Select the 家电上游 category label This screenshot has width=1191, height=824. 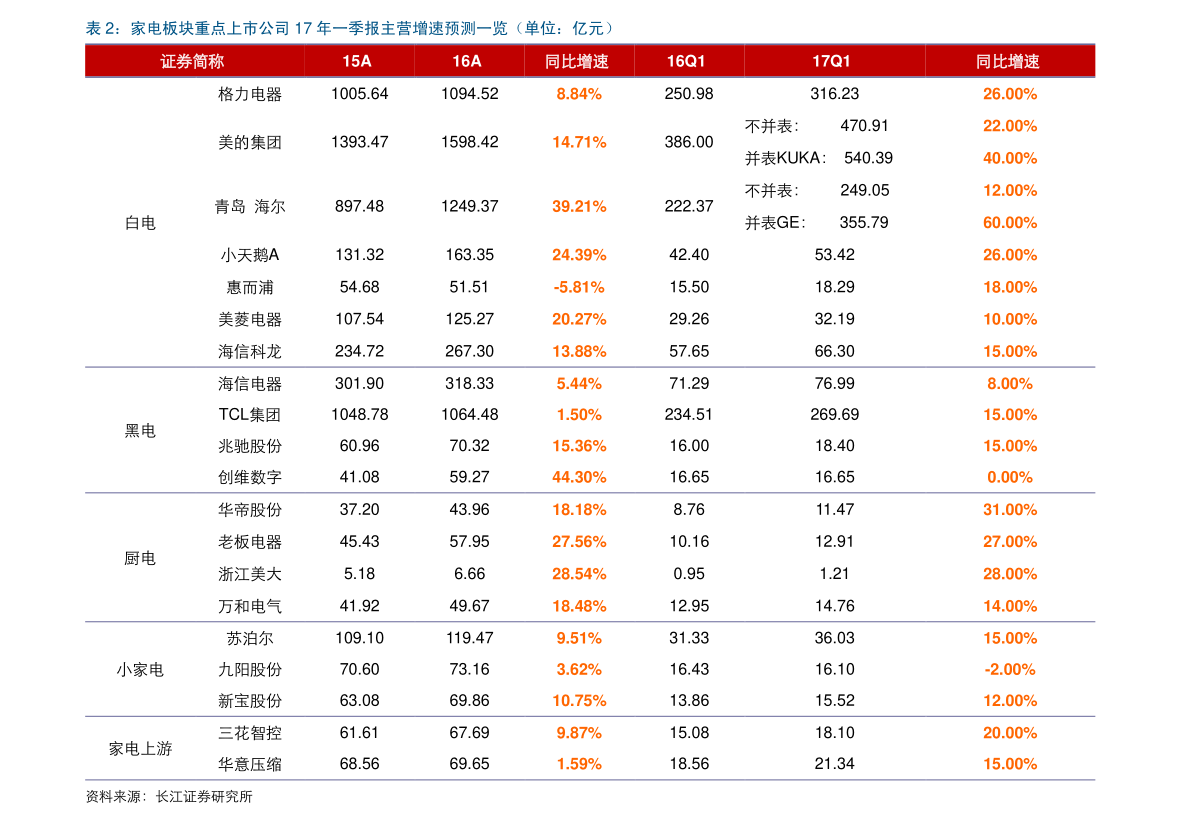point(140,750)
